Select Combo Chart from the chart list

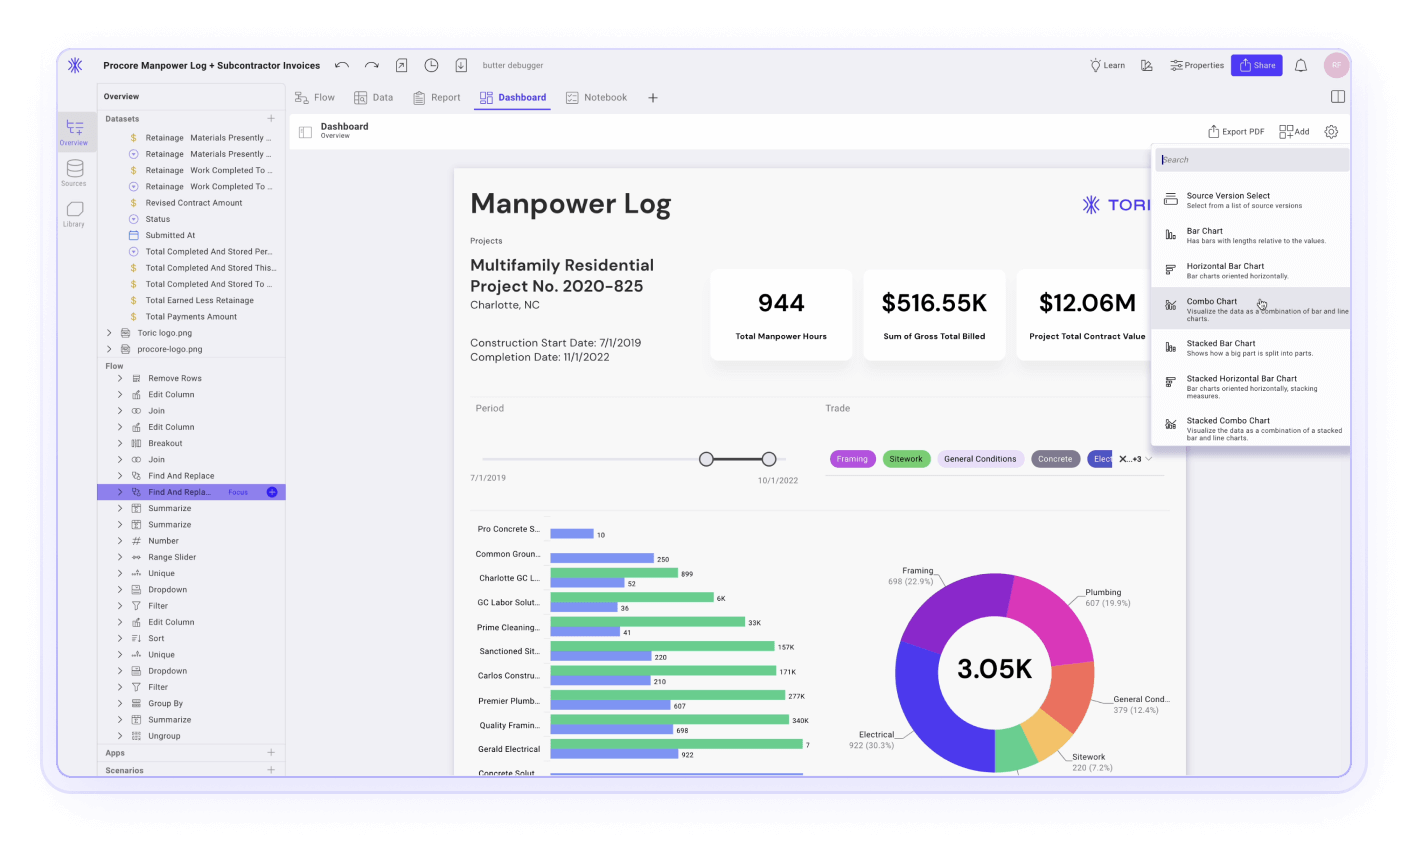tap(1250, 306)
